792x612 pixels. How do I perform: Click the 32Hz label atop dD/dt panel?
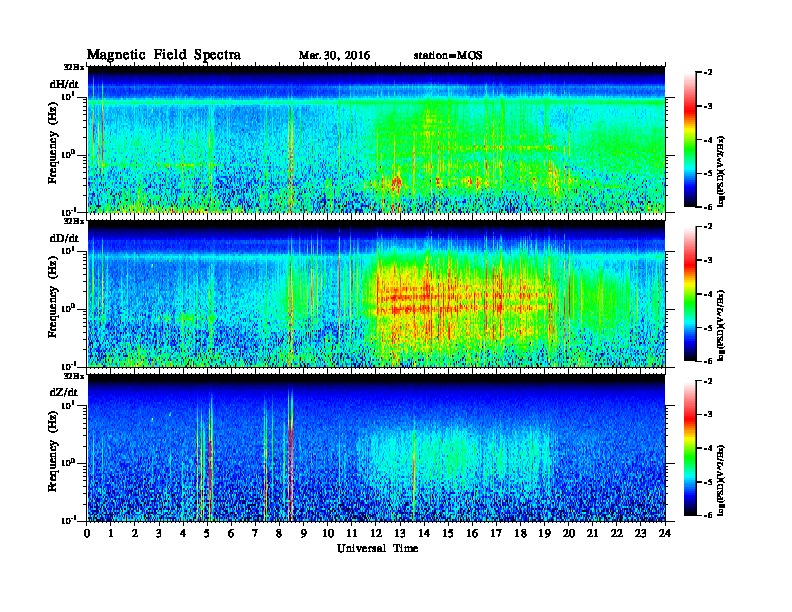click(74, 221)
